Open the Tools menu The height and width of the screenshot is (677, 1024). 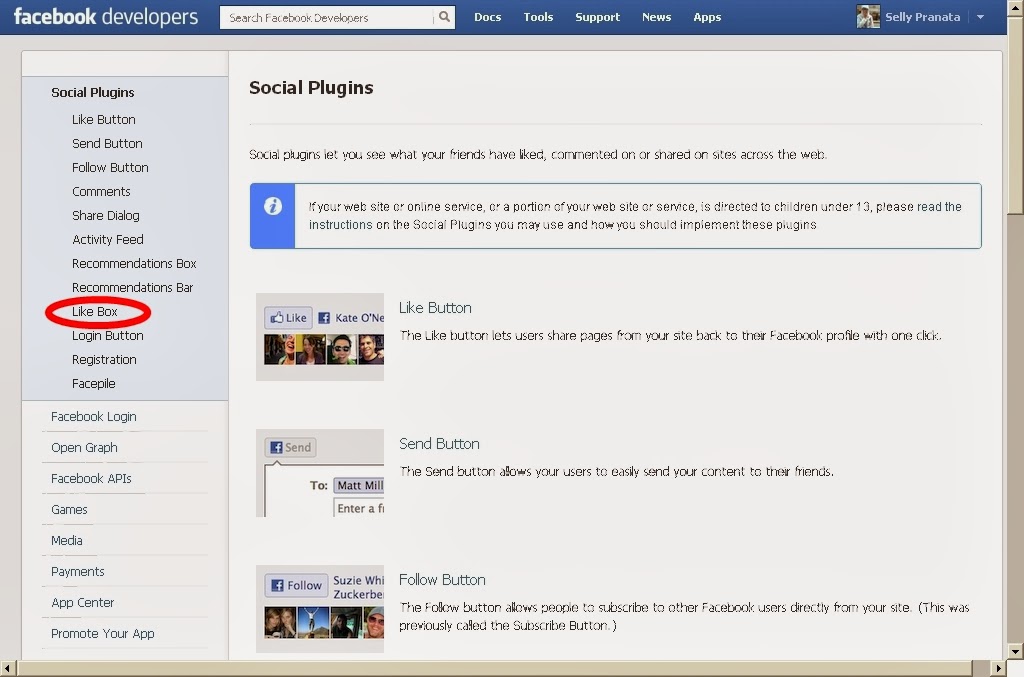[x=538, y=18]
